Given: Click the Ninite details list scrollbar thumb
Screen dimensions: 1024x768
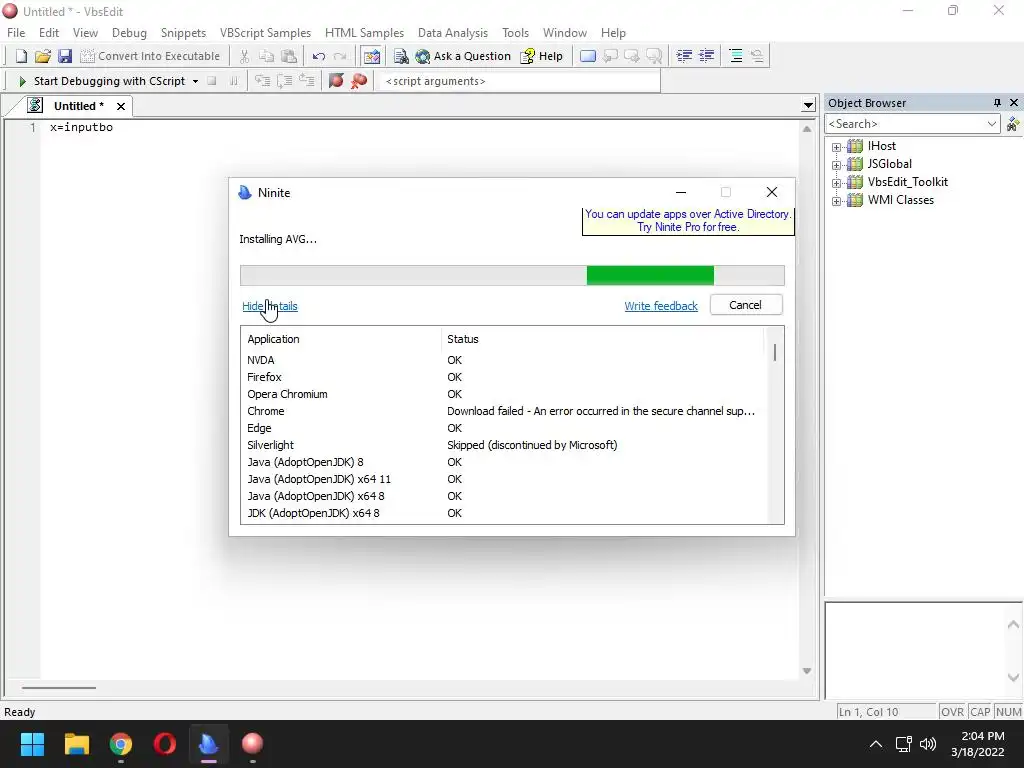Looking at the screenshot, I should 775,353.
